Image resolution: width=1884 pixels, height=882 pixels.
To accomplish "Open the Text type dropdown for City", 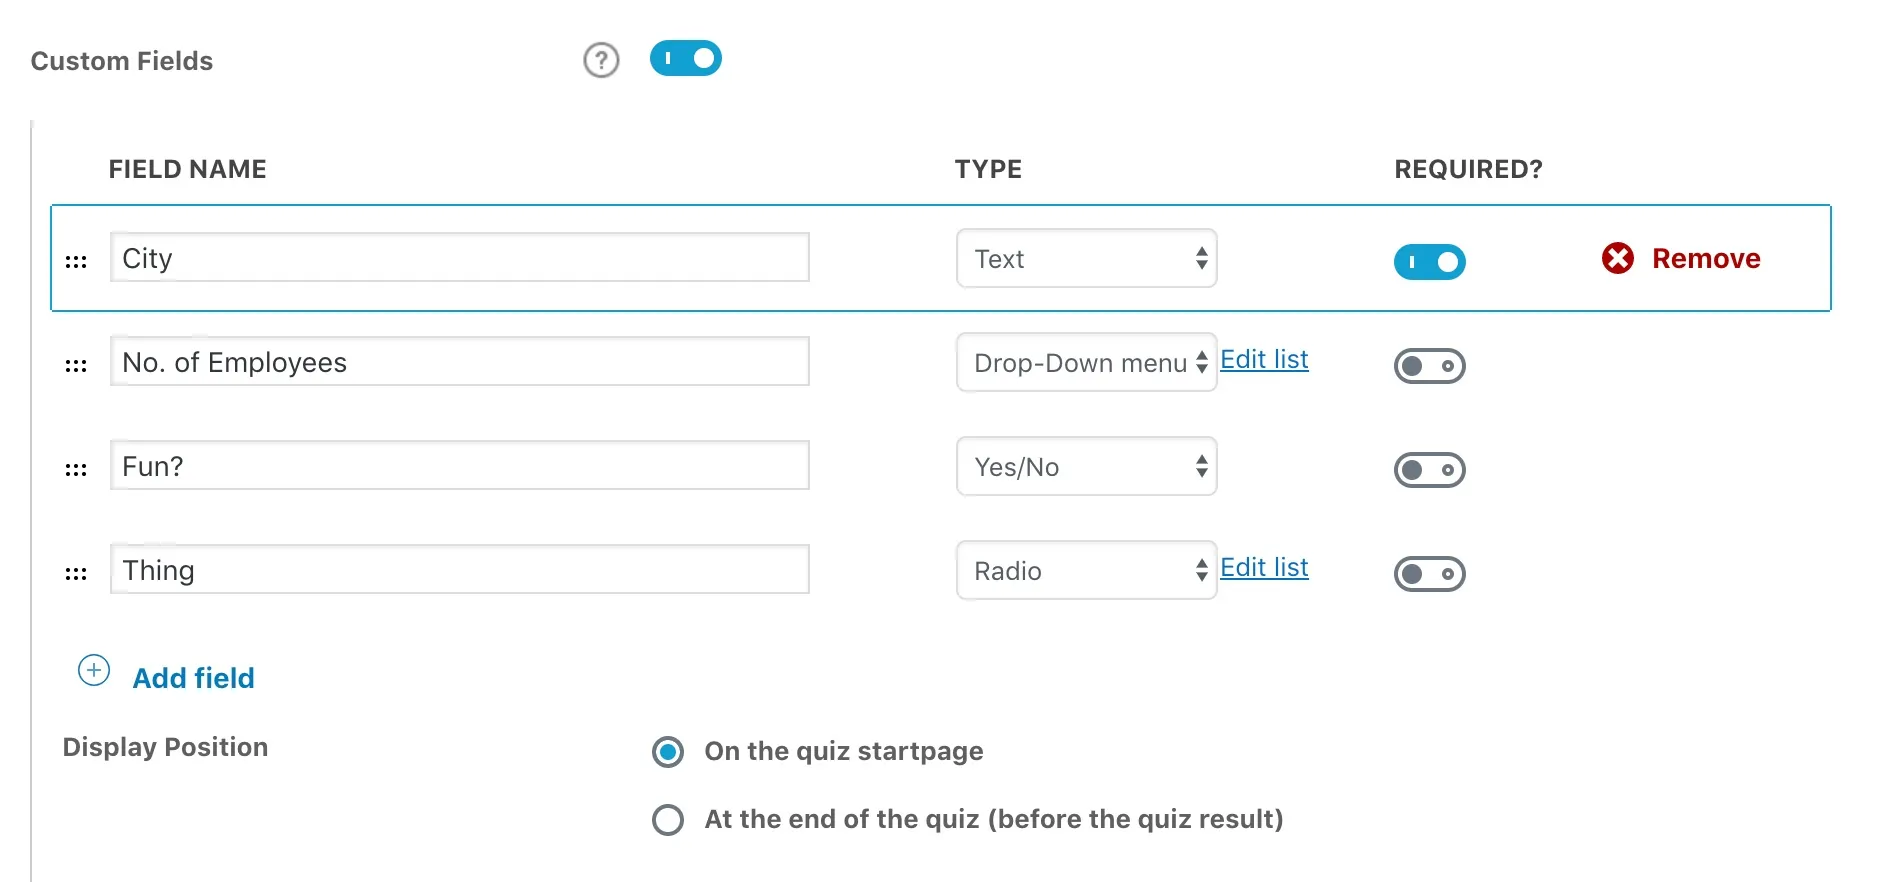I will tap(1086, 258).
